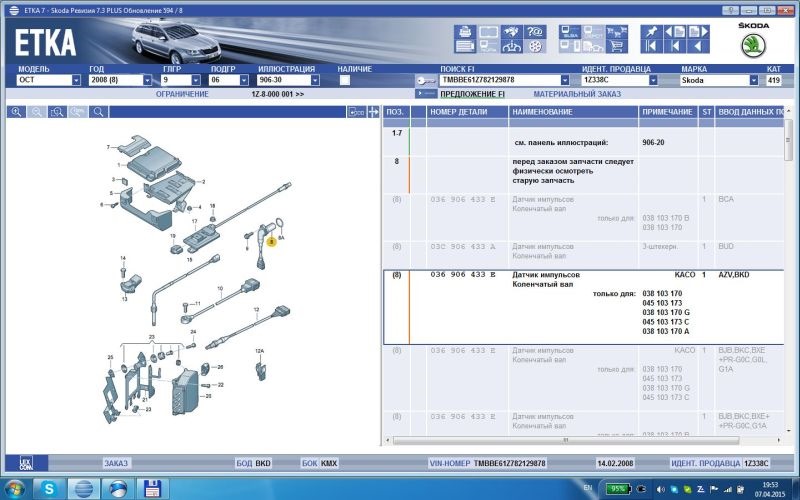Screen dimensions: 800x500
Task: Click the plain left arrow back icon
Action: [698, 46]
